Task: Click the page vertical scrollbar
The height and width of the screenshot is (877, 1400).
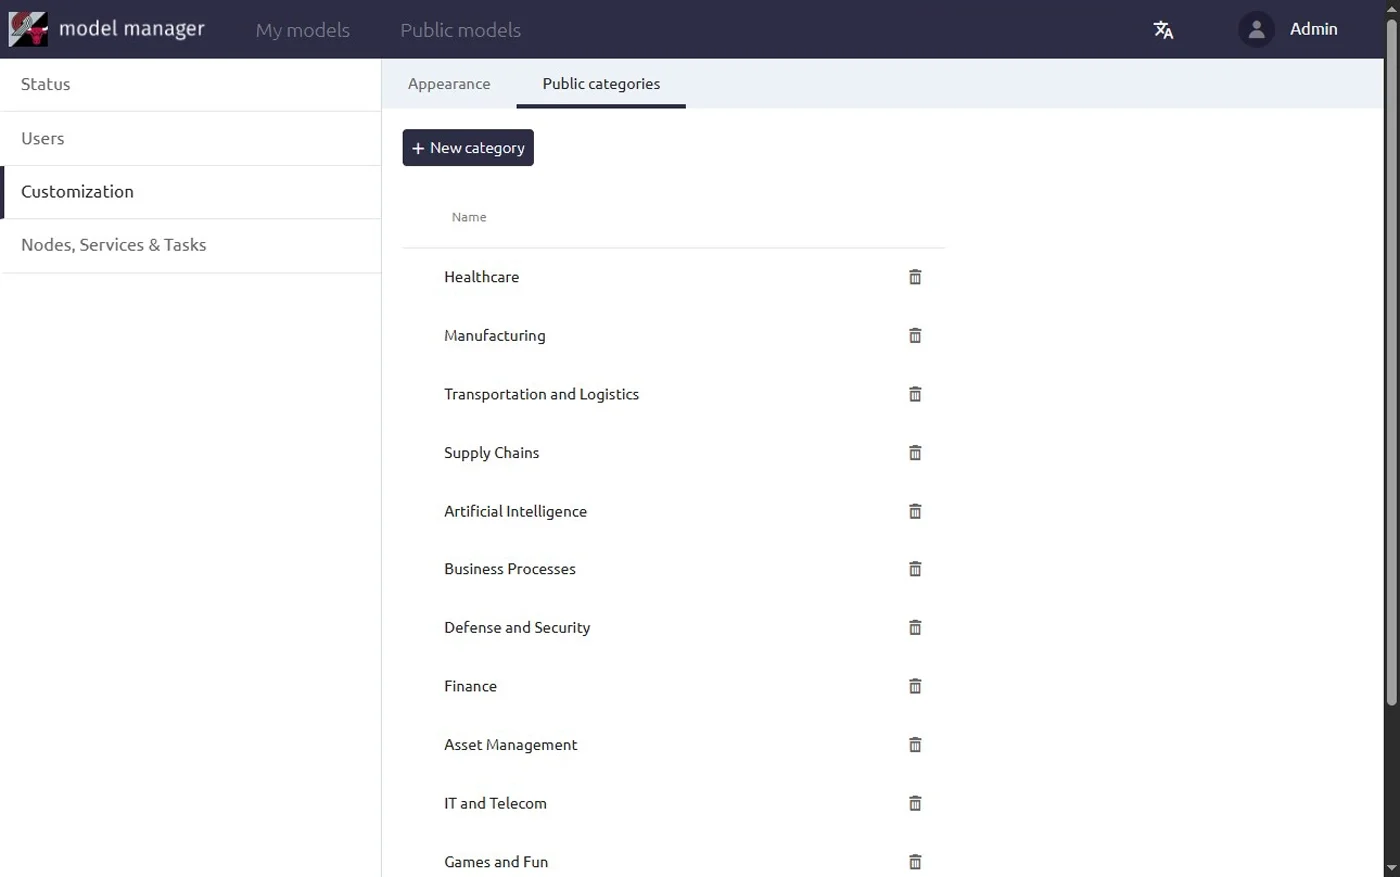Action: click(1391, 360)
